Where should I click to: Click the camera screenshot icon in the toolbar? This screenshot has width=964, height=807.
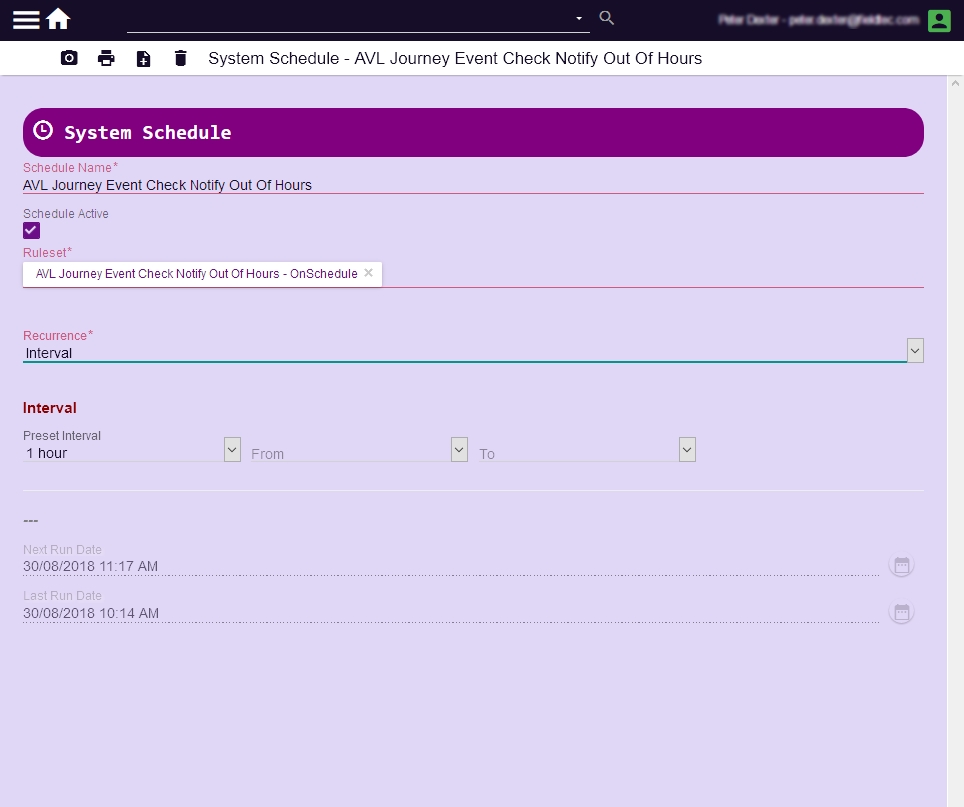point(68,58)
